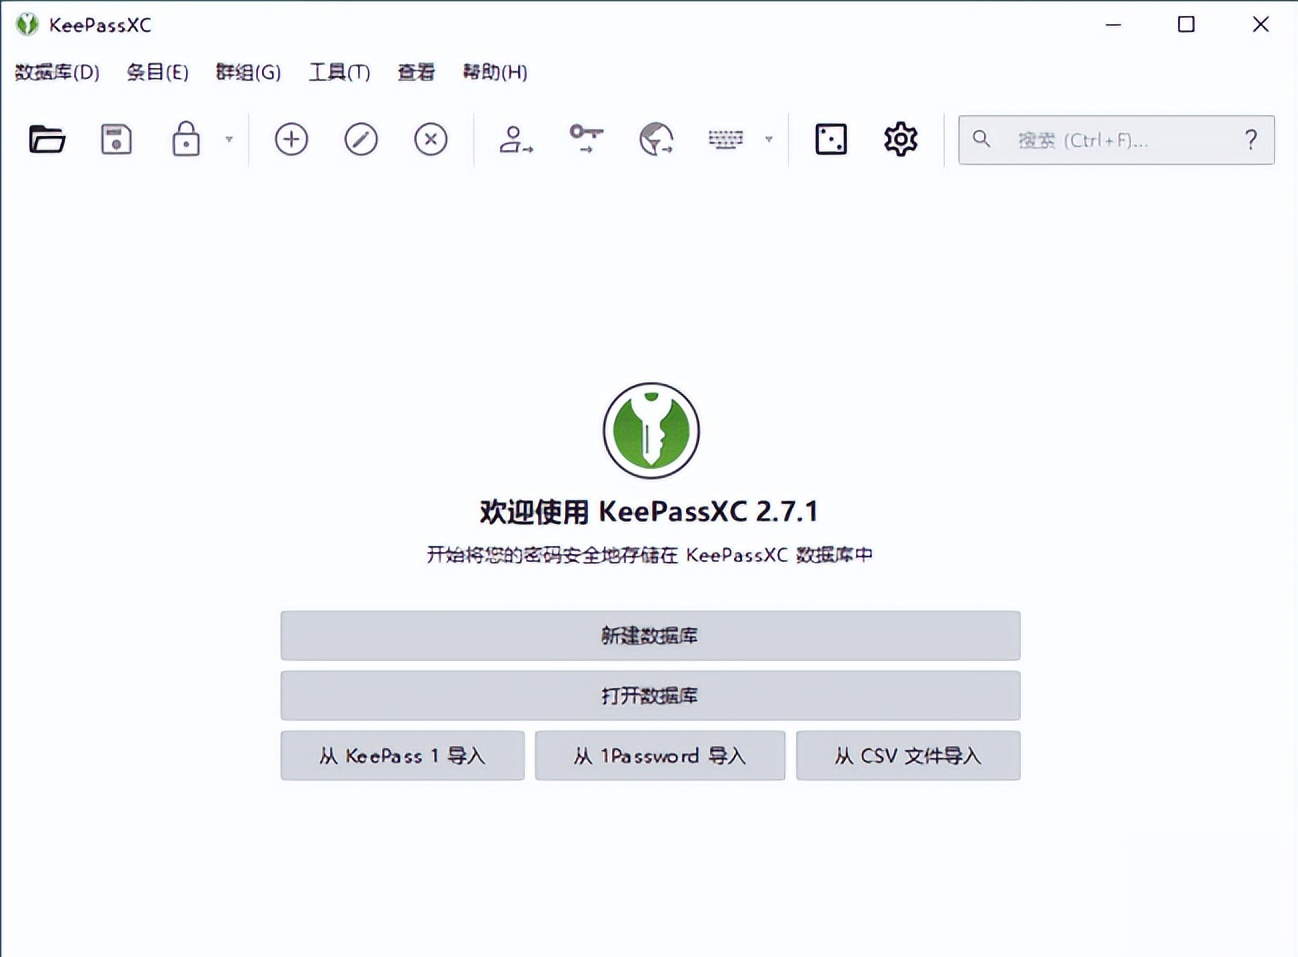Close the KeePassXC window
1298x957 pixels.
tap(1260, 24)
